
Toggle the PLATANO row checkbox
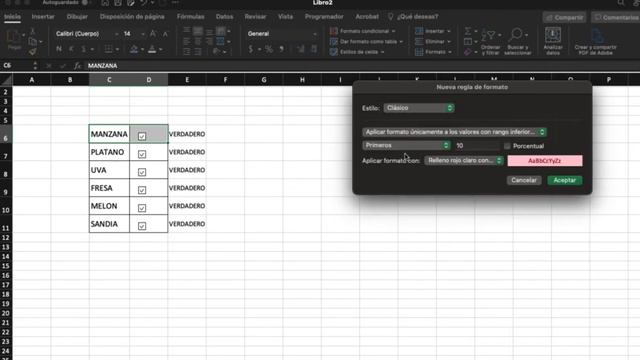point(142,154)
